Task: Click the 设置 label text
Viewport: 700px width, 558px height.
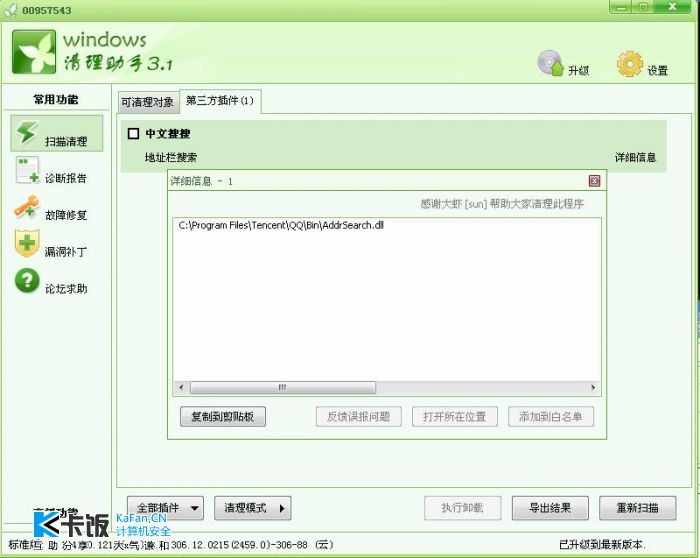Action: point(658,71)
